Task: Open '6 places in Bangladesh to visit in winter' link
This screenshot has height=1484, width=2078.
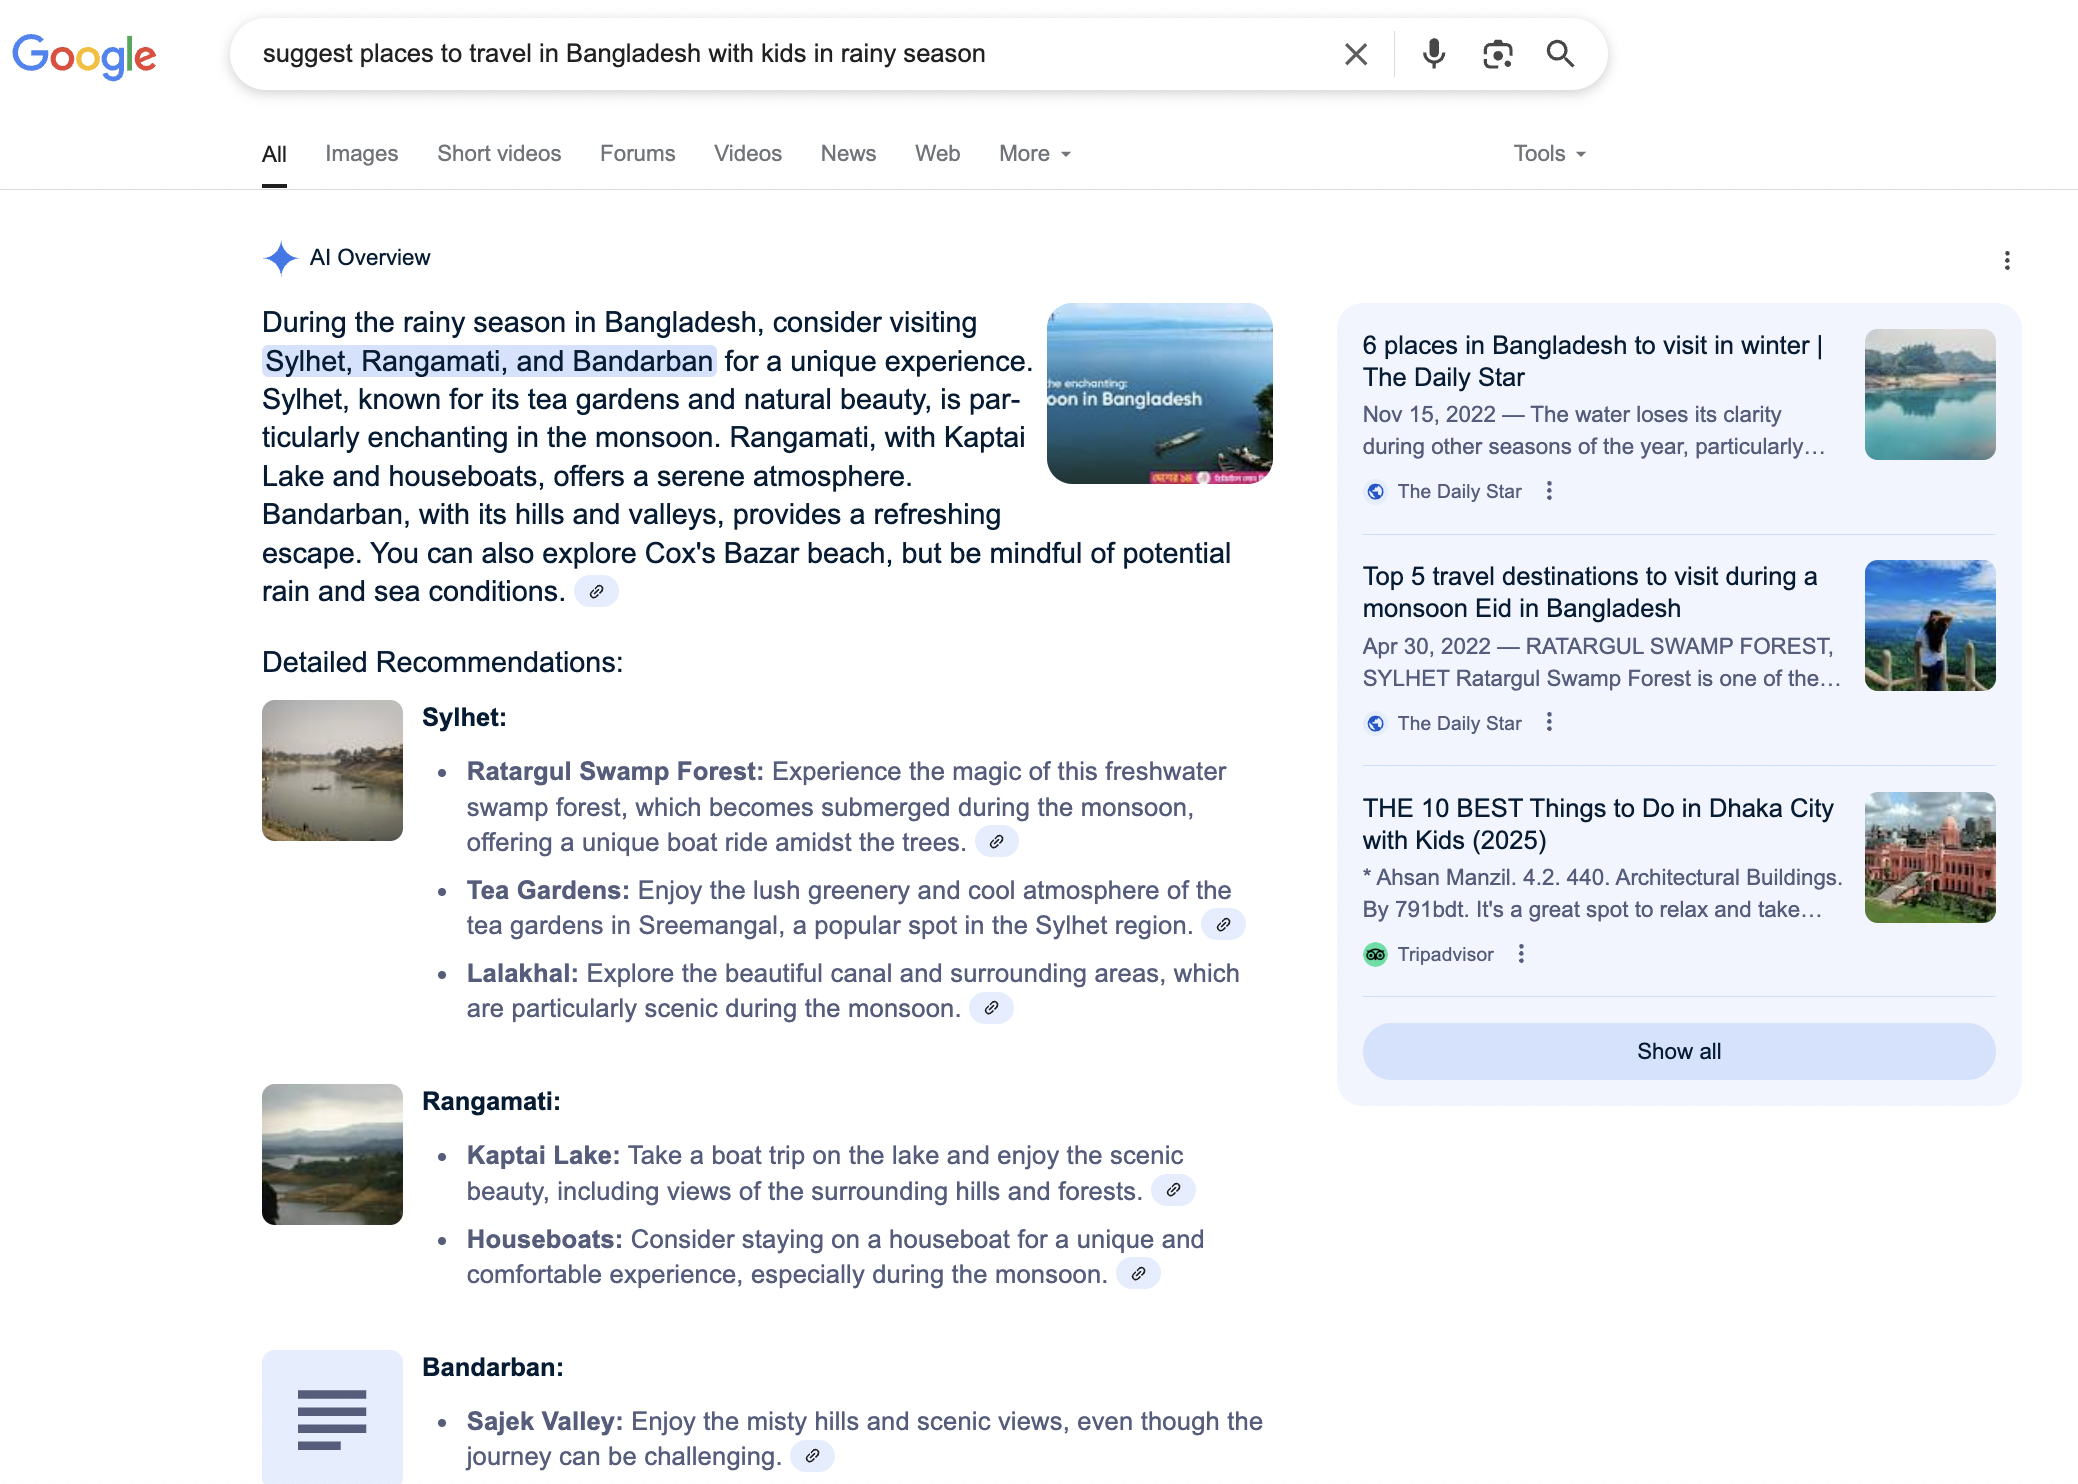Action: pos(1593,361)
